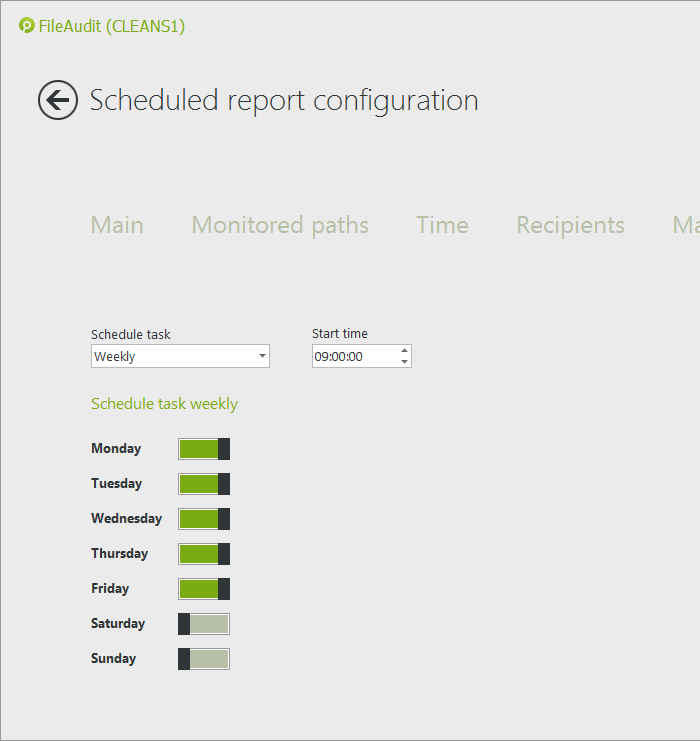Open the partially visible Ma tab
This screenshot has width=700, height=741.
tap(686, 225)
